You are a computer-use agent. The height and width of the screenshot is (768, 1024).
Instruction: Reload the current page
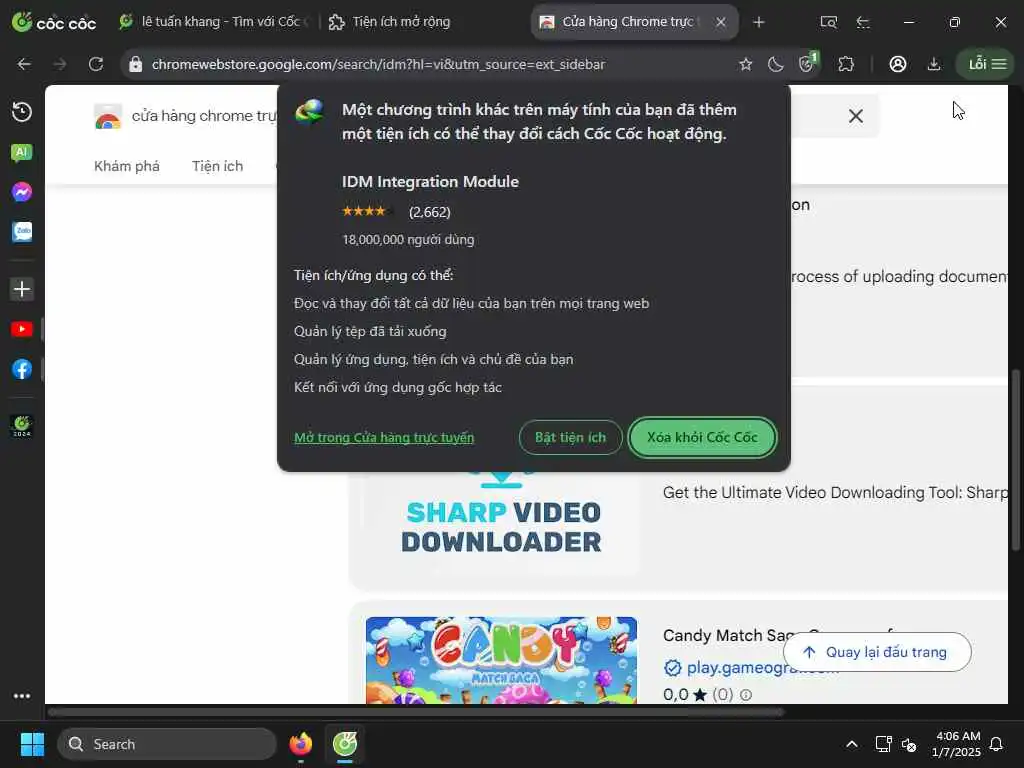[x=96, y=64]
